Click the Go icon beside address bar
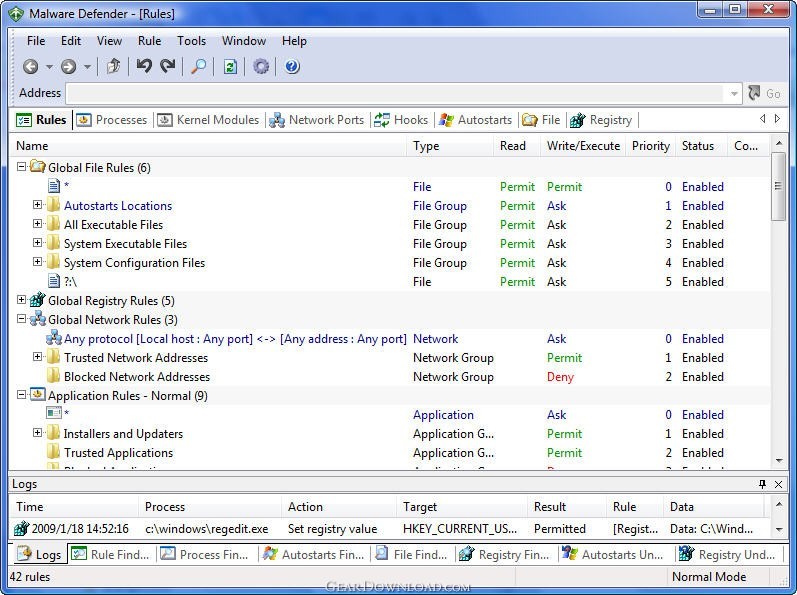The width and height of the screenshot is (797, 595). [754, 93]
